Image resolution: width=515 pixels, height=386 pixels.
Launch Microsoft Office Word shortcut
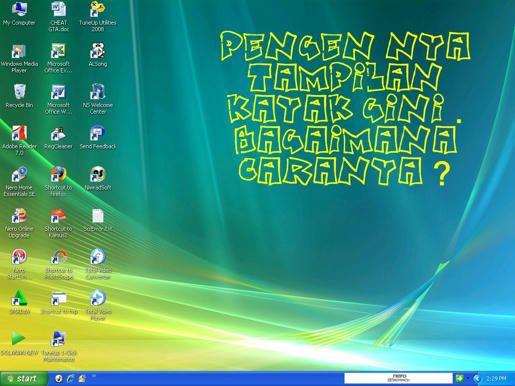pos(58,99)
